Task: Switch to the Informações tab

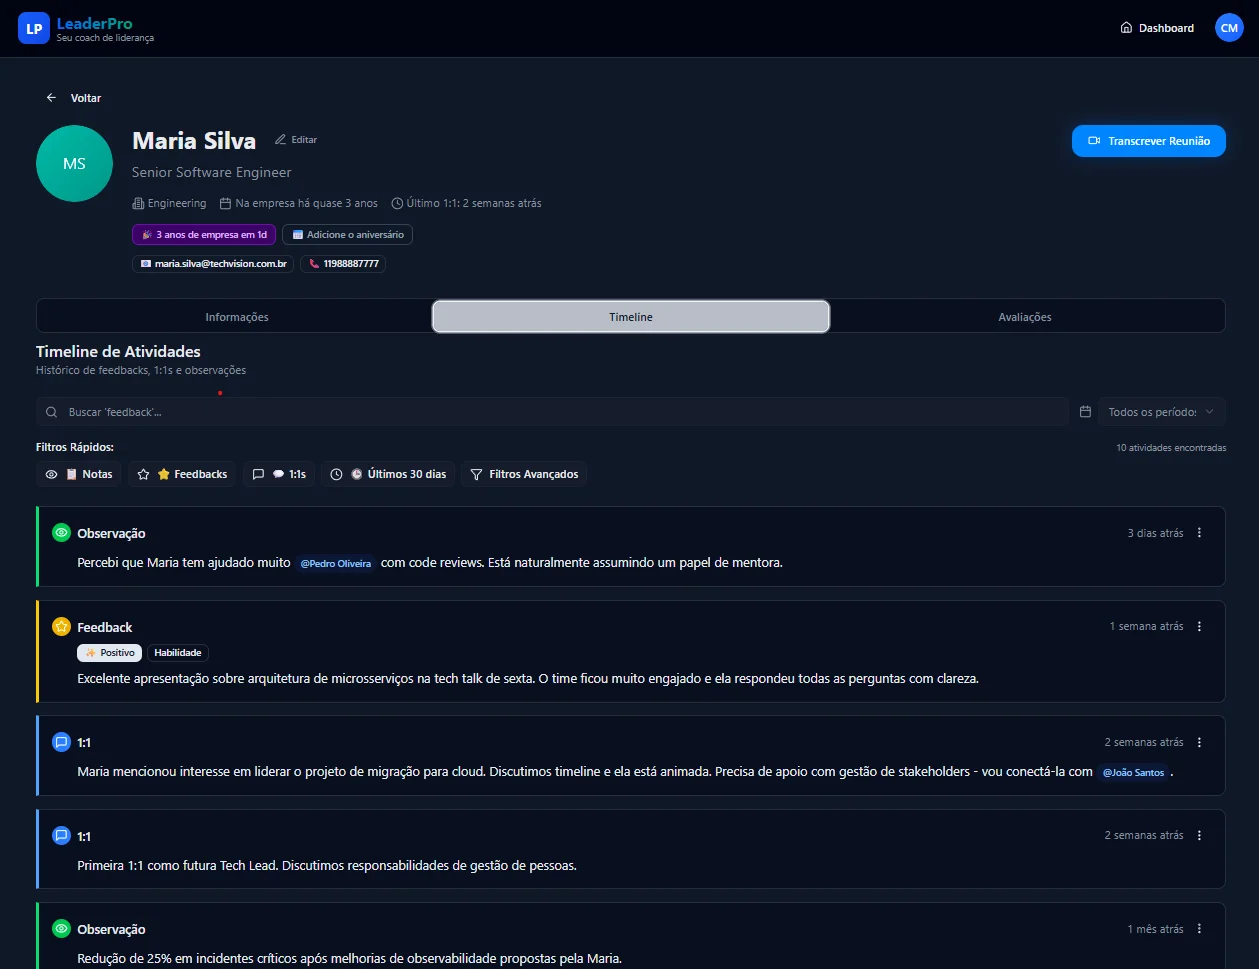Action: 236,316
